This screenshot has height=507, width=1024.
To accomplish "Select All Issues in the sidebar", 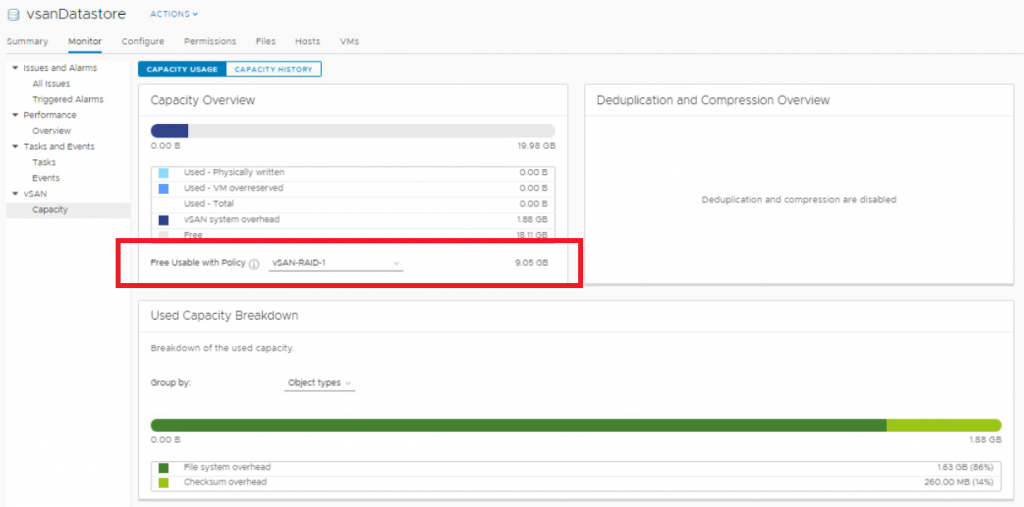I will [51, 84].
